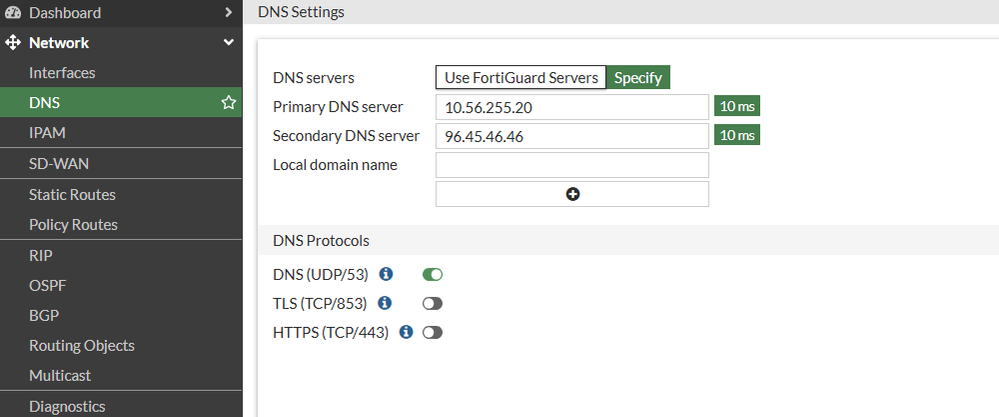Click the Secondary DNS server field
The height and width of the screenshot is (417, 999).
pos(571,136)
